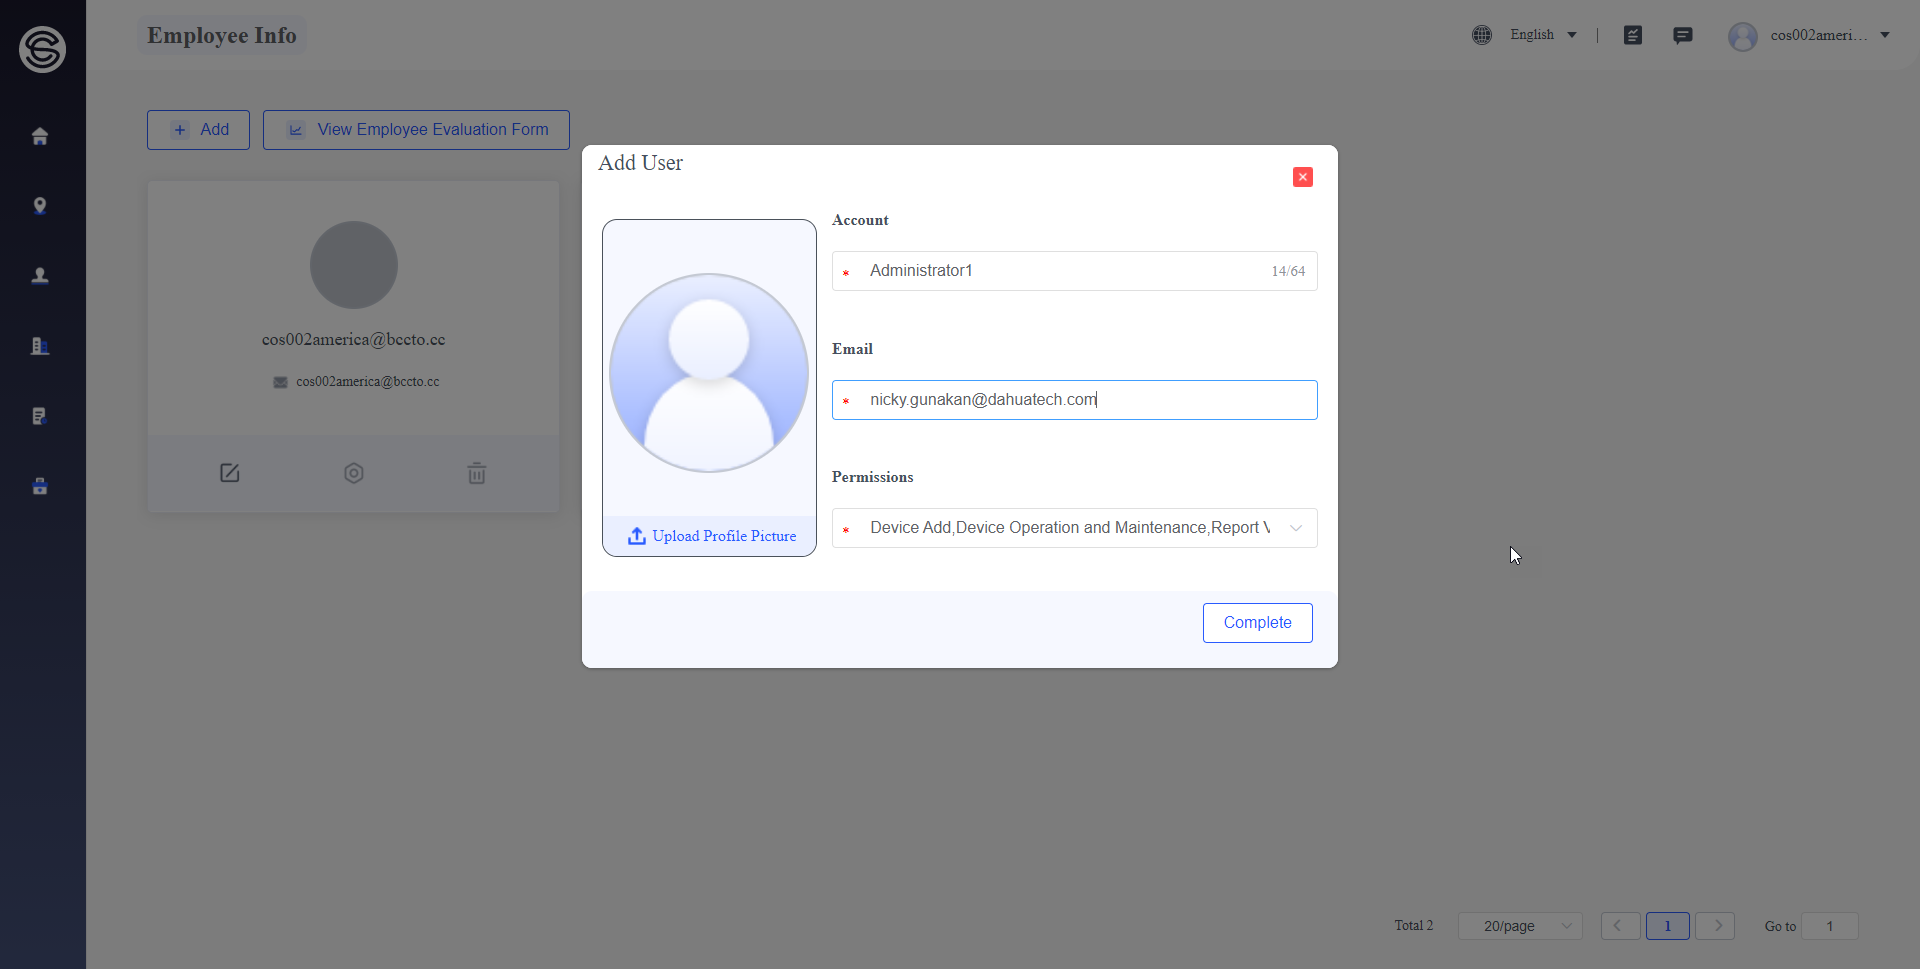Open the home icon in sidebar

tap(40, 136)
